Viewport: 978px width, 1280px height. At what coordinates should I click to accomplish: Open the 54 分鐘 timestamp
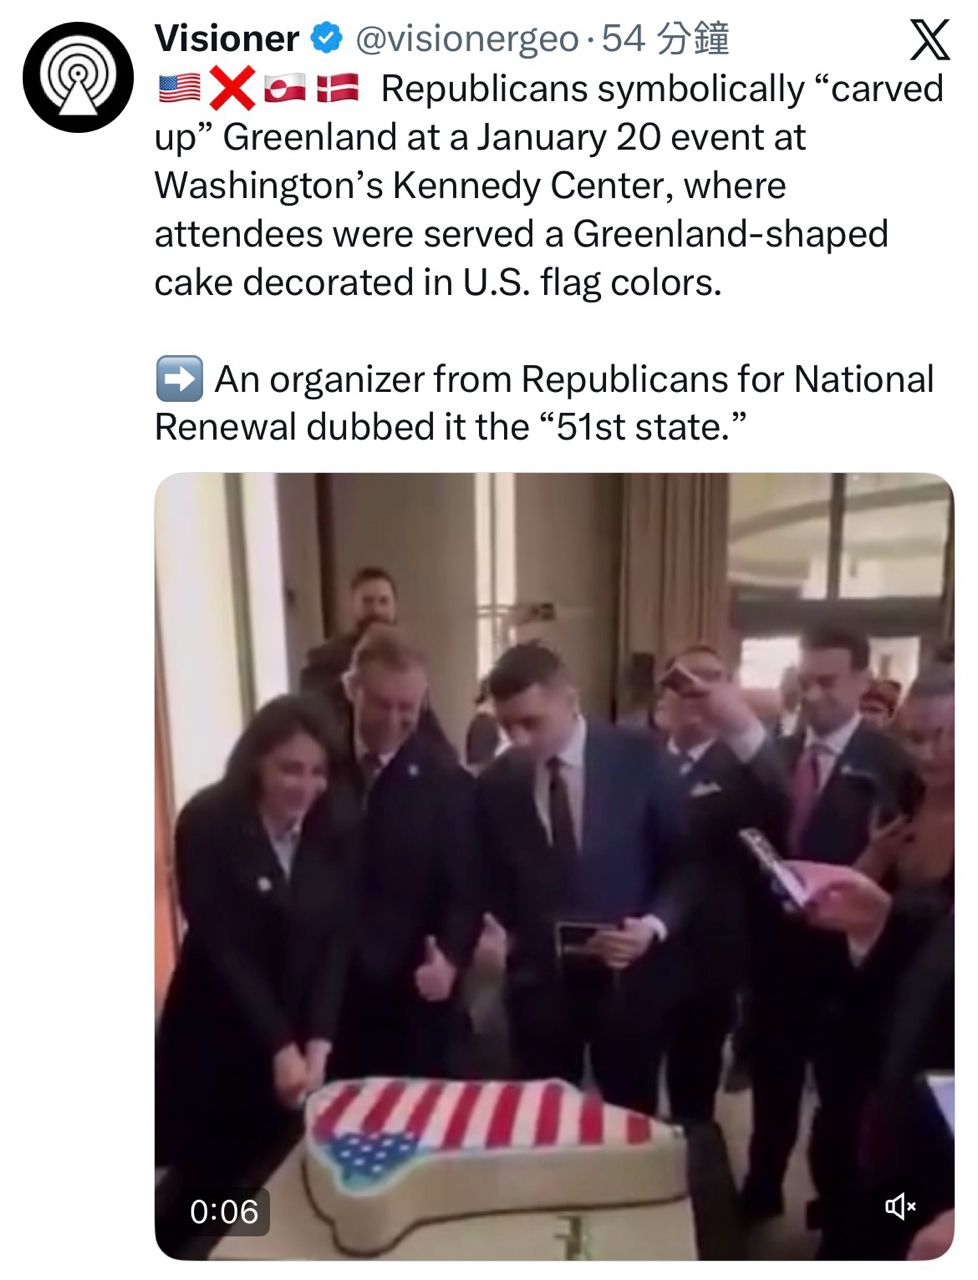point(665,39)
